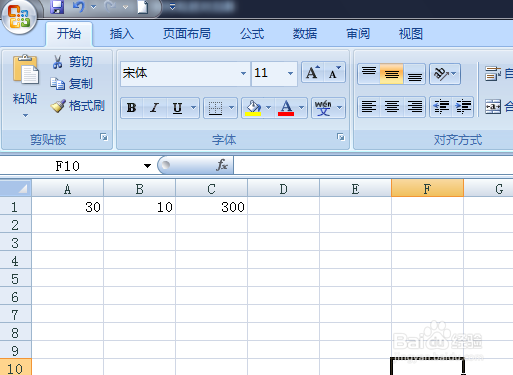This screenshot has height=375, width=513.
Task: Select cell C1 containing 300
Action: coord(212,207)
